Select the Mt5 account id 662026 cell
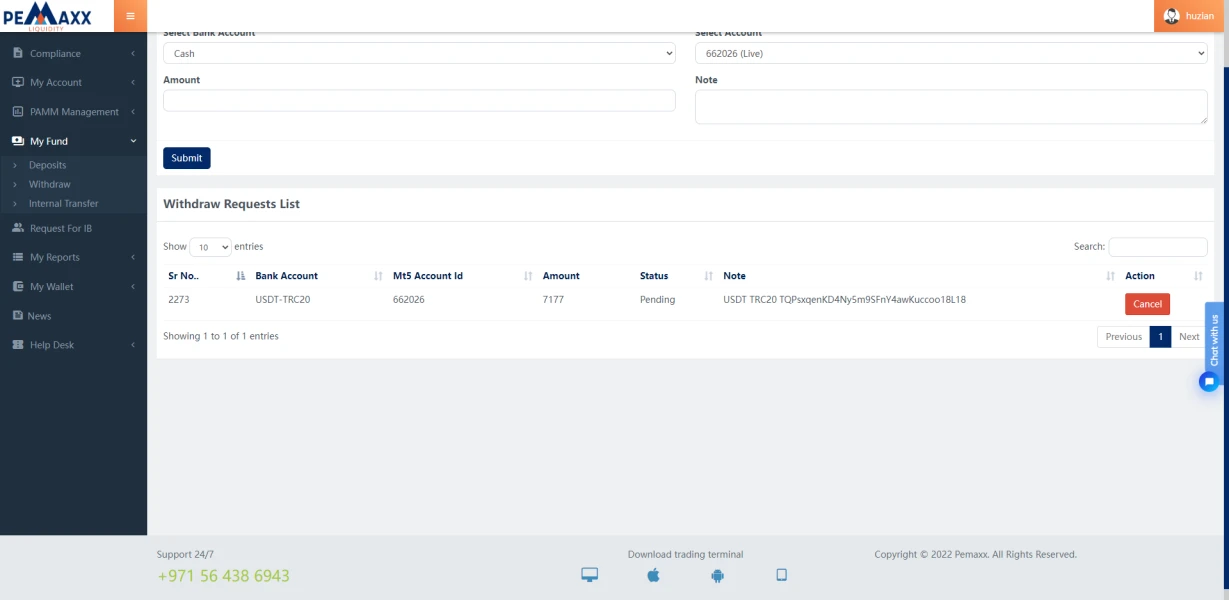1229x600 pixels. tap(409, 300)
